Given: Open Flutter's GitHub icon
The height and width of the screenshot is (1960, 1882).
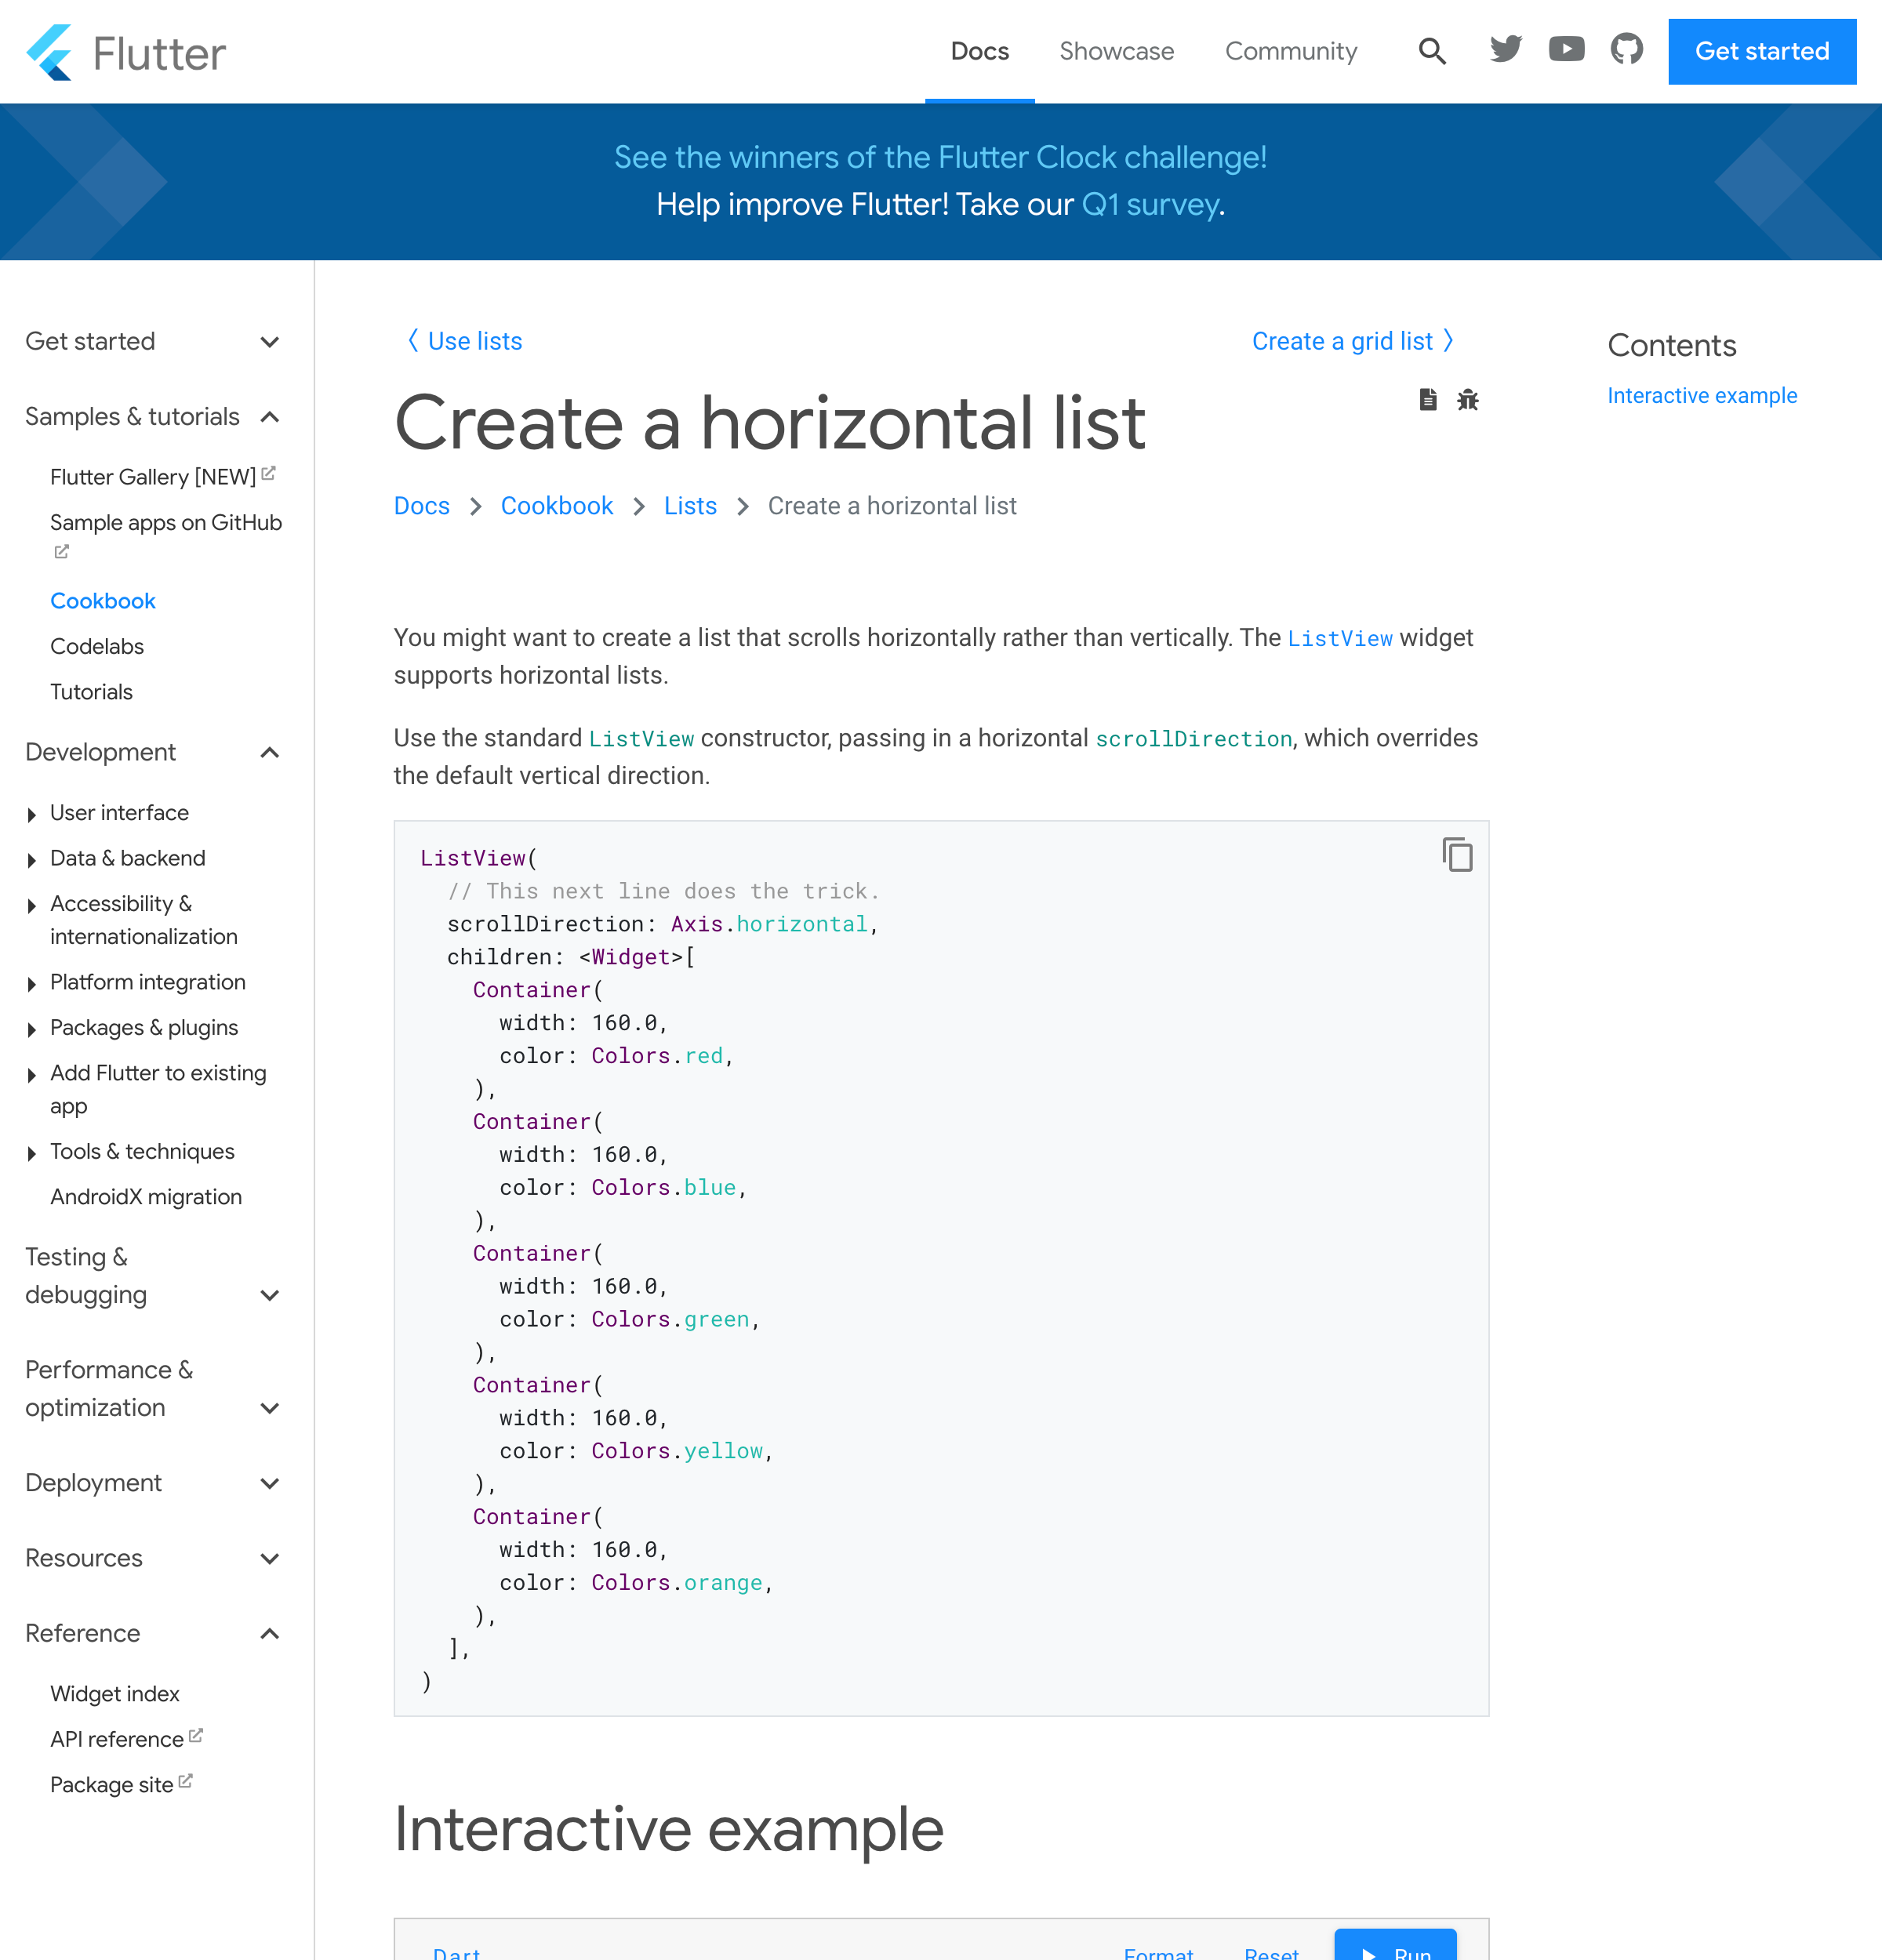Looking at the screenshot, I should click(1627, 49).
